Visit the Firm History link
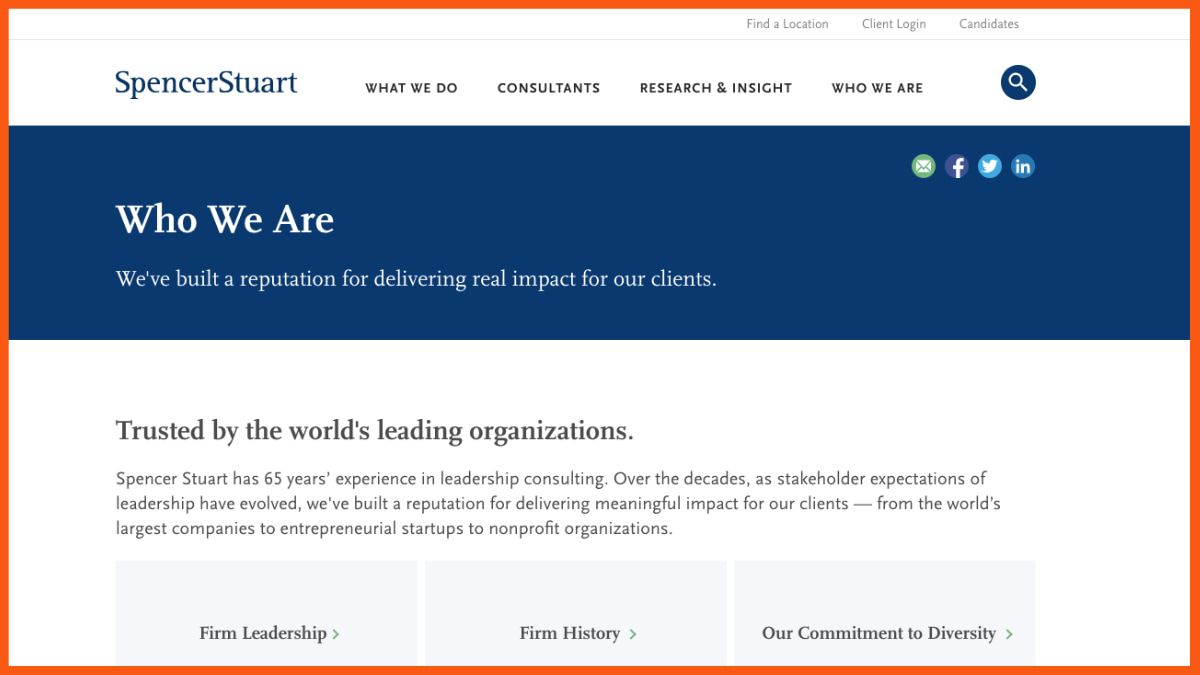The height and width of the screenshot is (675, 1200). (569, 633)
